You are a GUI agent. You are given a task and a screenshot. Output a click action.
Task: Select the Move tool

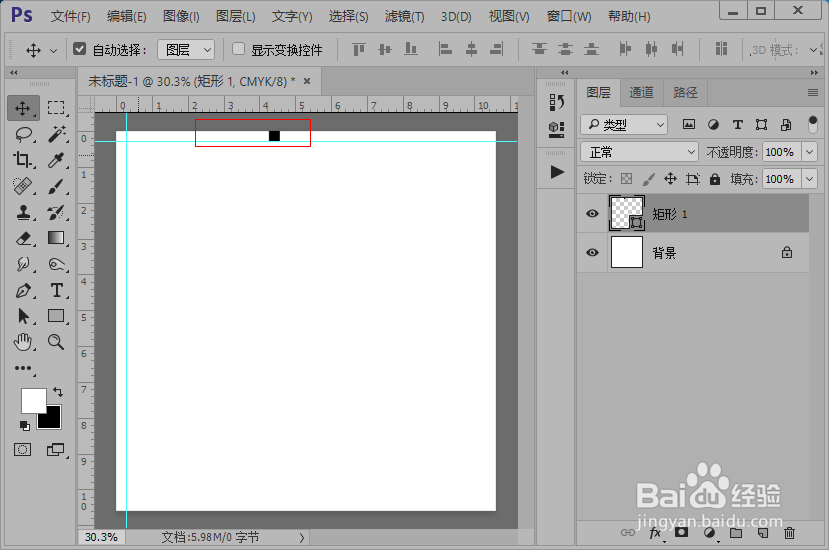(x=23, y=108)
